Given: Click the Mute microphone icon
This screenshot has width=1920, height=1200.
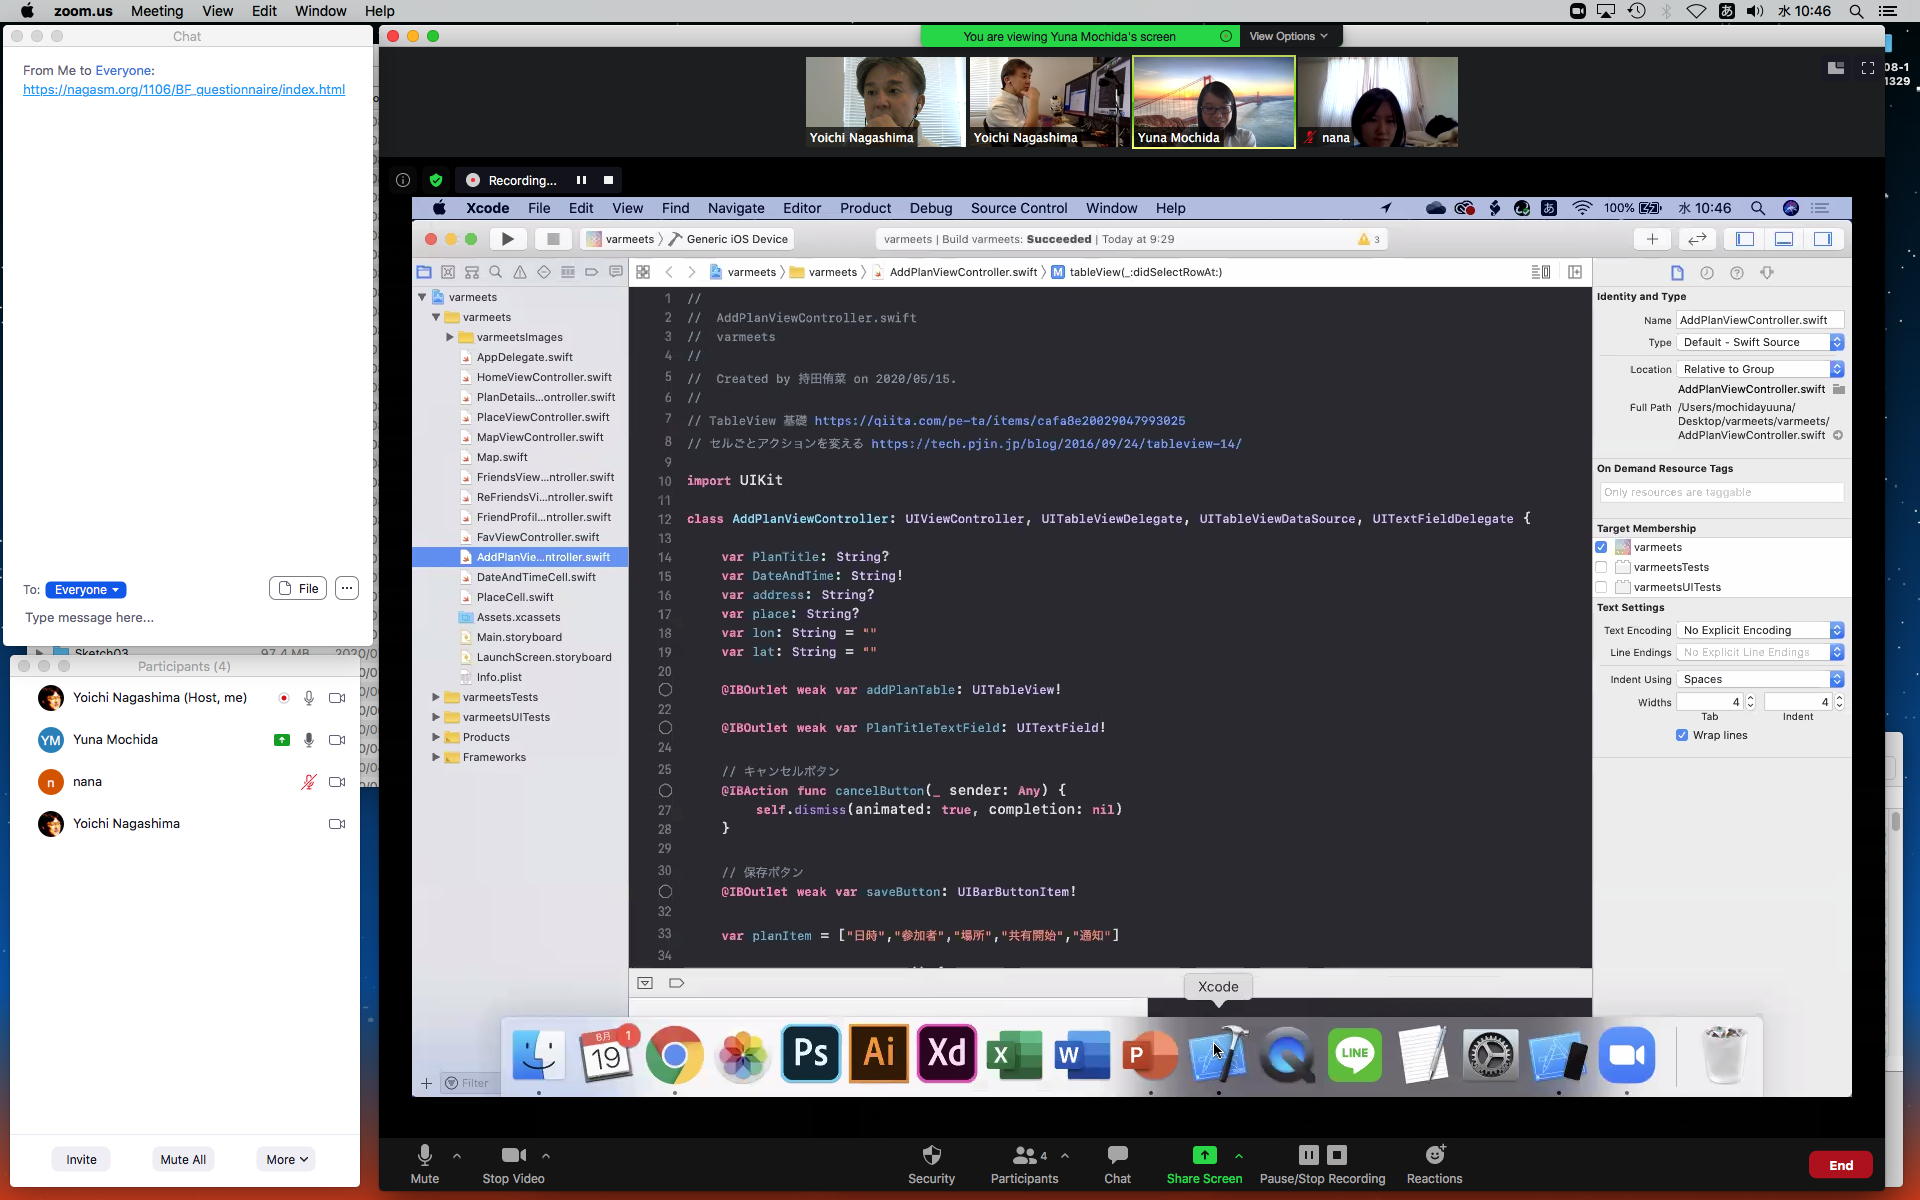Looking at the screenshot, I should (x=424, y=1156).
